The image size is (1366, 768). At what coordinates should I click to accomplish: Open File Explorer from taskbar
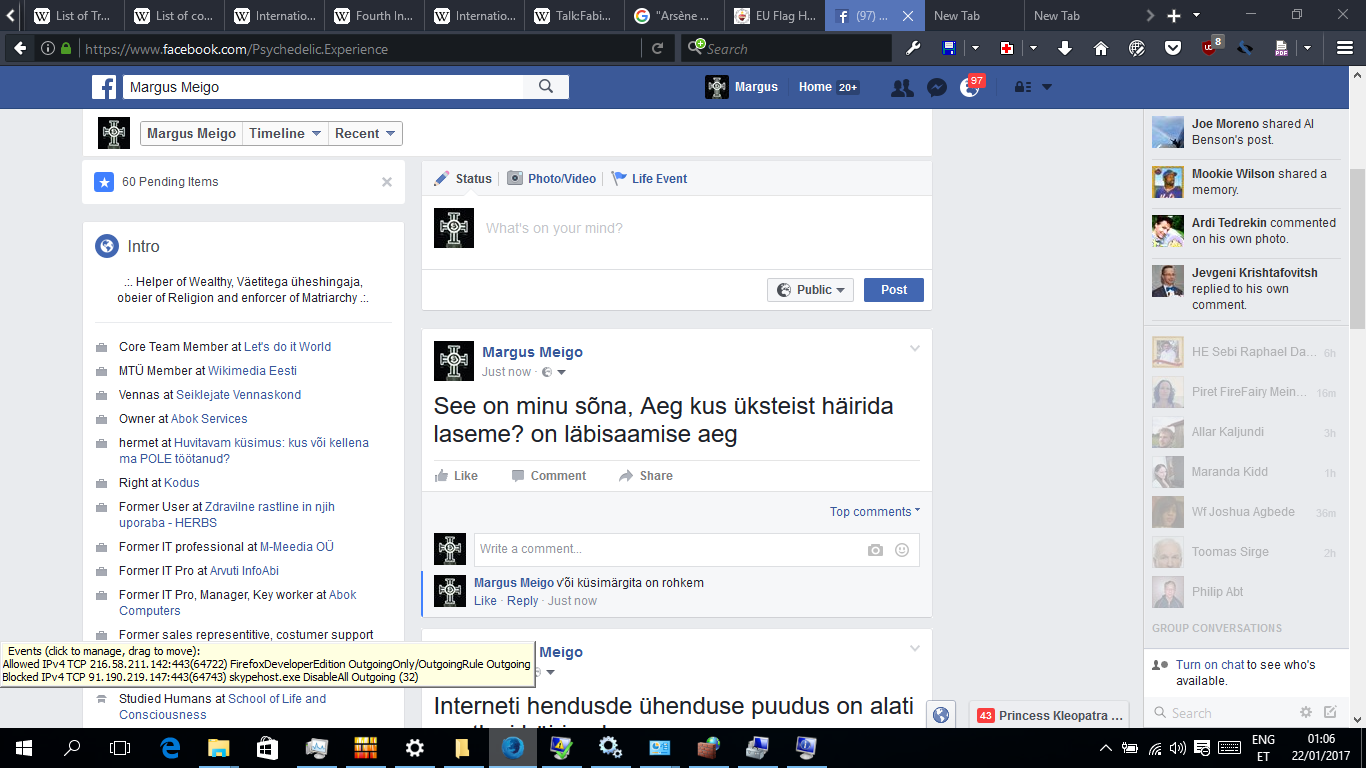tap(219, 747)
